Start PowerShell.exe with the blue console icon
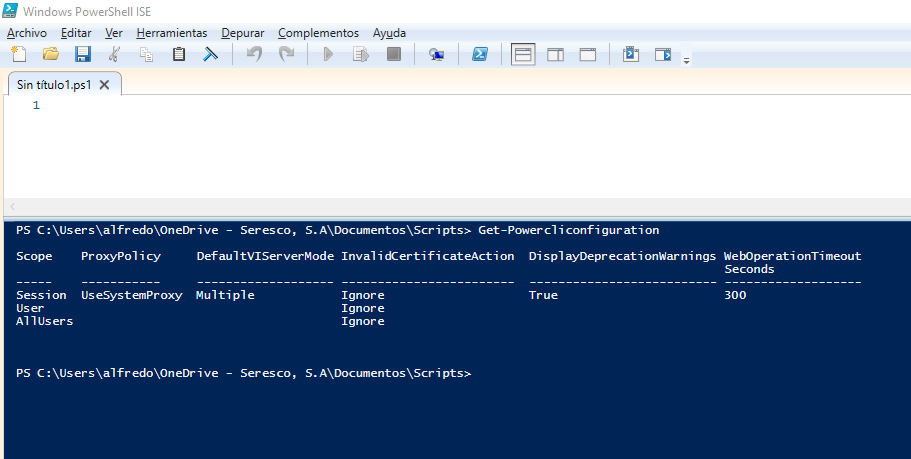 pos(479,55)
